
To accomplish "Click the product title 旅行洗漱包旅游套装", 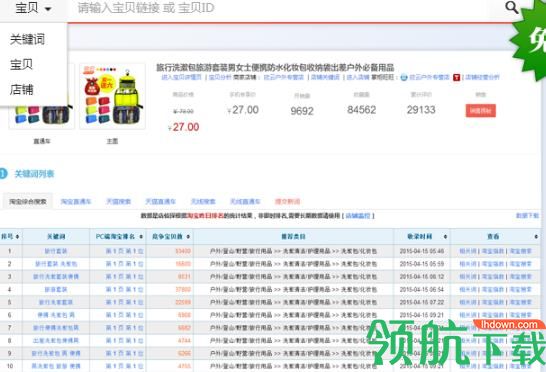I will tap(275, 67).
